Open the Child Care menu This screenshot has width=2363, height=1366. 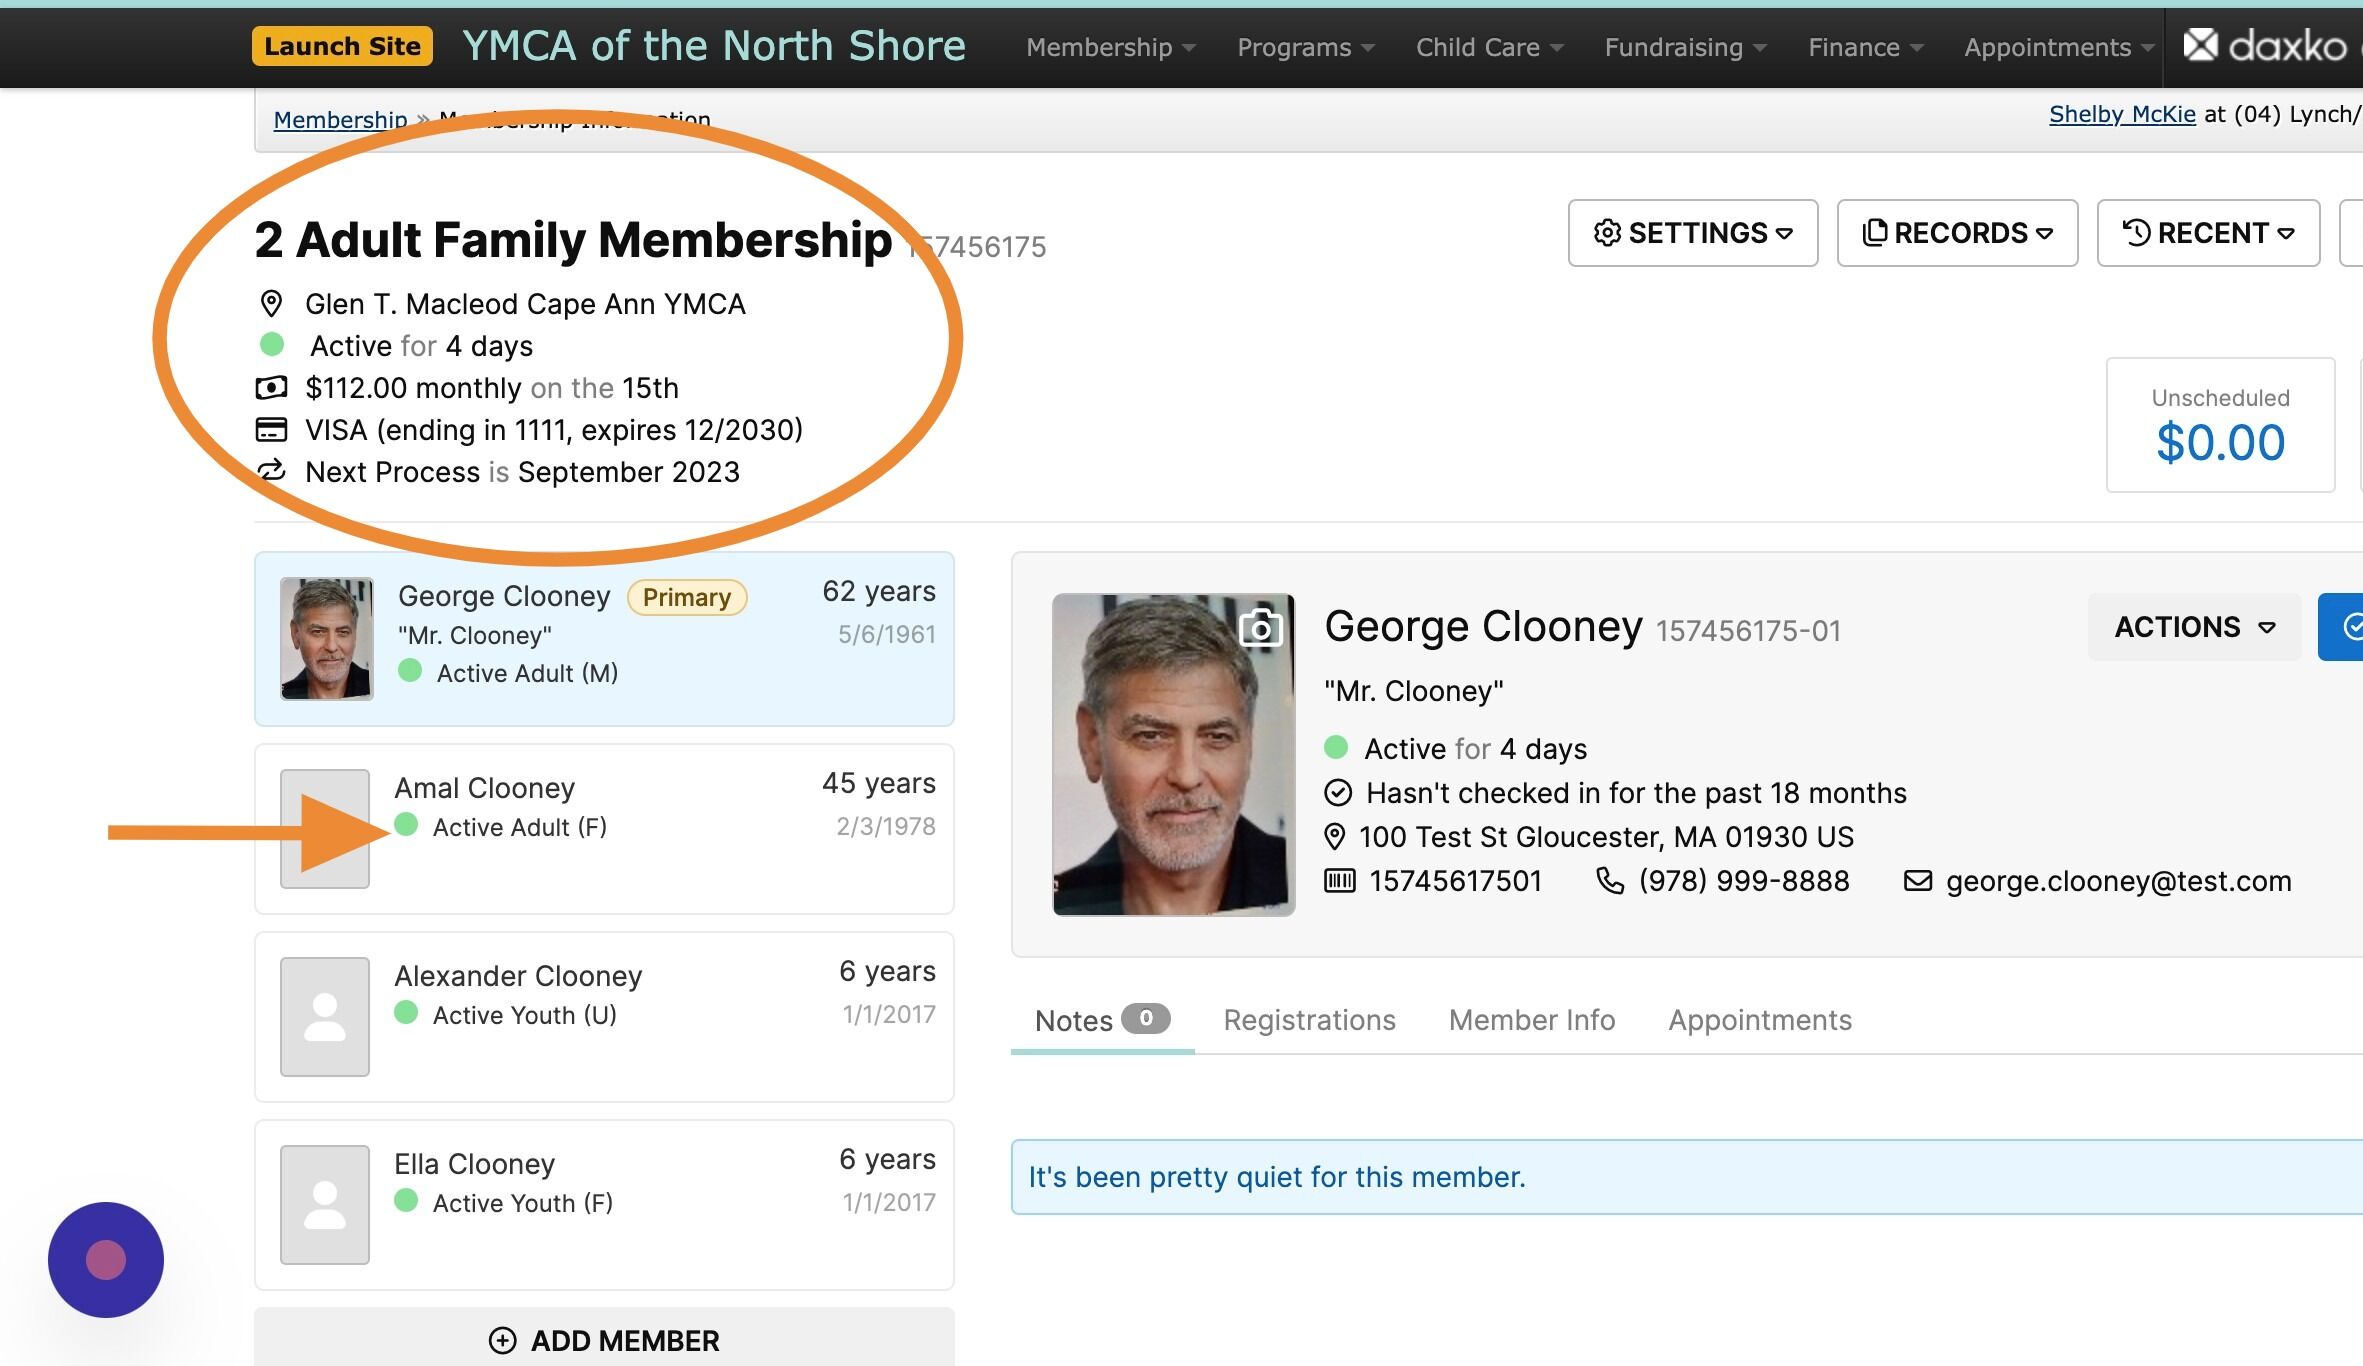(1489, 47)
